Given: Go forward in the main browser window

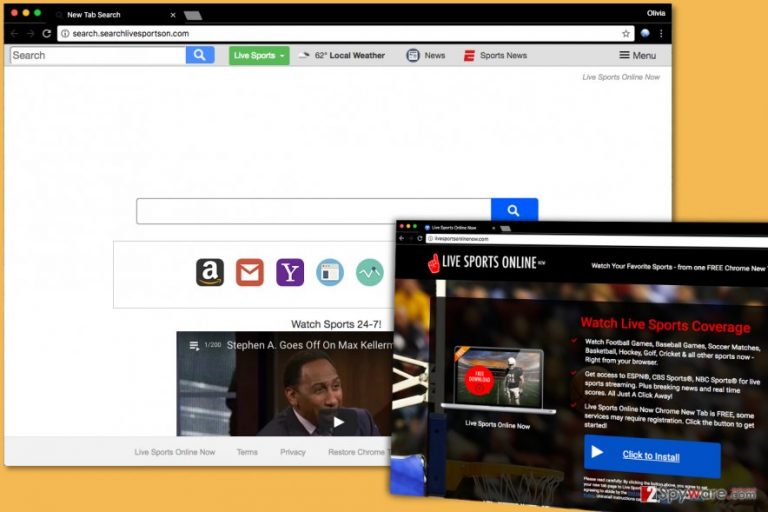Looking at the screenshot, I should 30,33.
